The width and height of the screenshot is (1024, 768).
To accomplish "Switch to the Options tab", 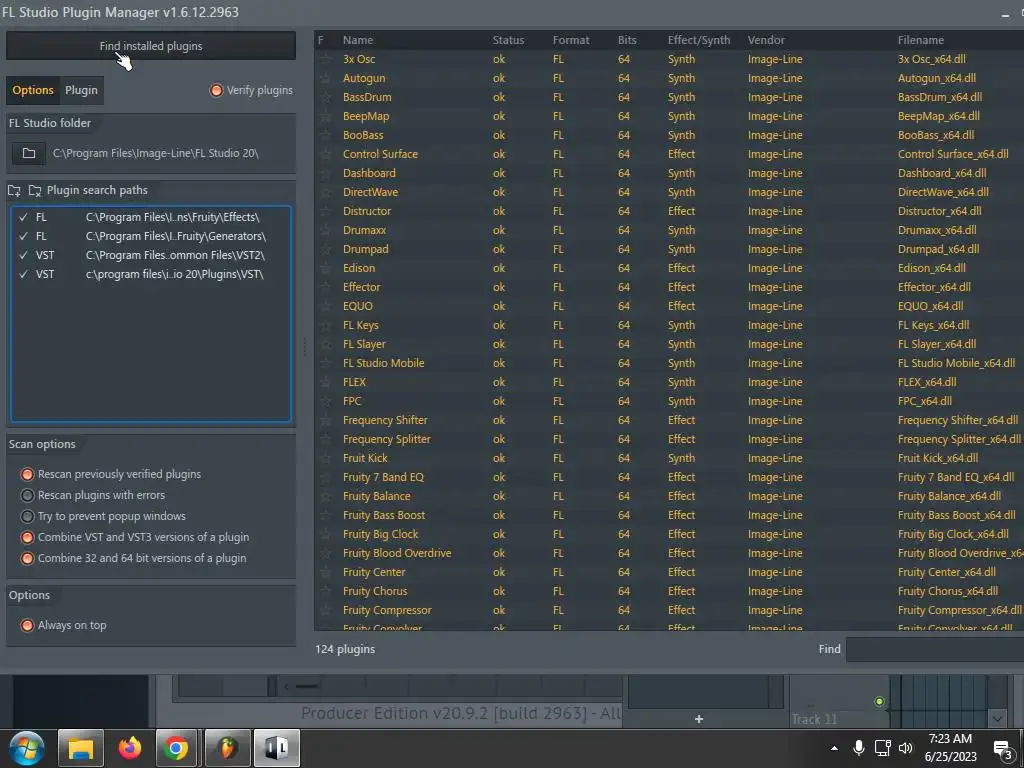I will (x=33, y=90).
